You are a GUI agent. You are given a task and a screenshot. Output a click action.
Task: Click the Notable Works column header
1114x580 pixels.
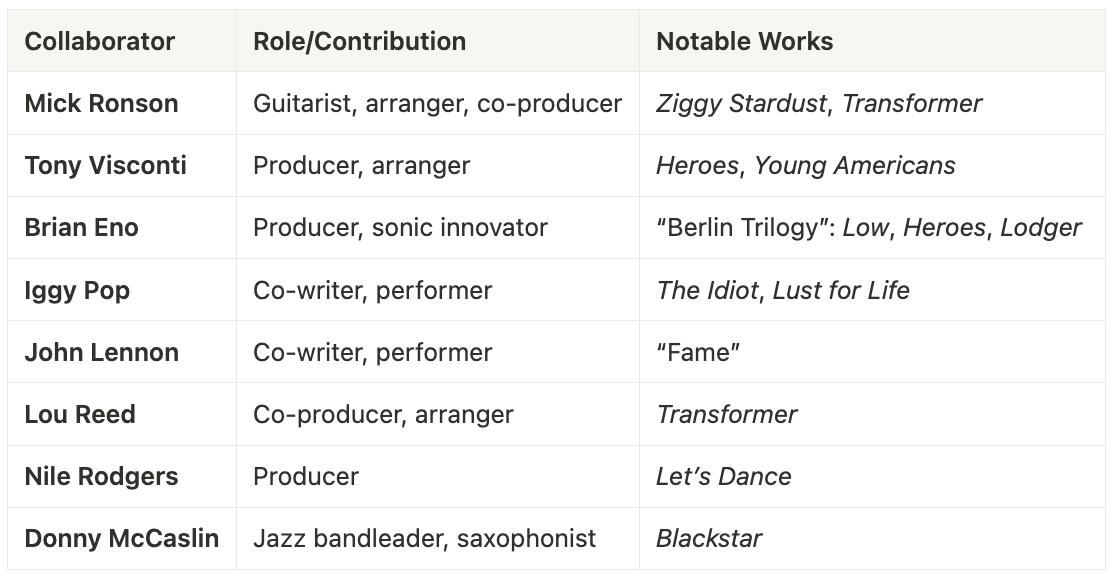coord(872,41)
